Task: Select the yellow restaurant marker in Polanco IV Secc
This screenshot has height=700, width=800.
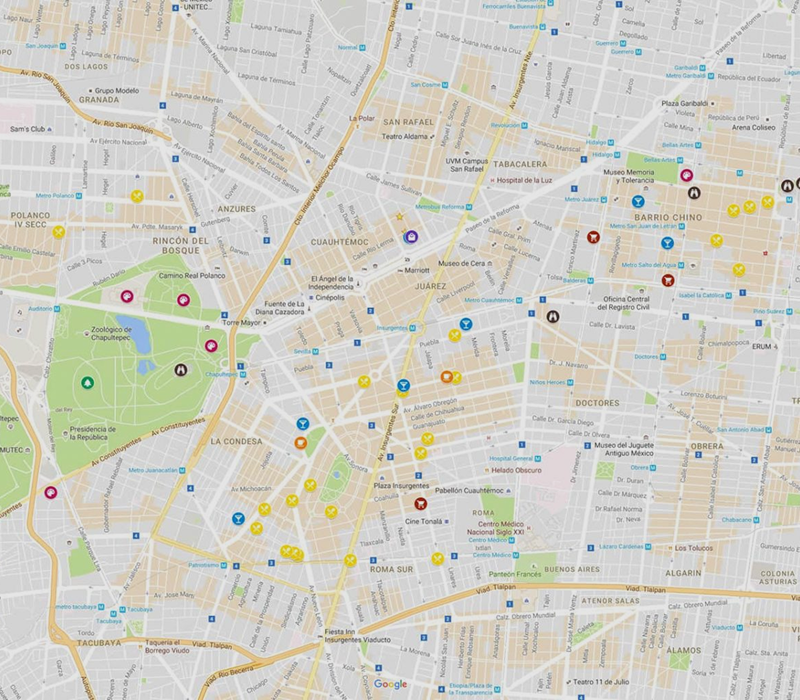Action: click(x=59, y=232)
